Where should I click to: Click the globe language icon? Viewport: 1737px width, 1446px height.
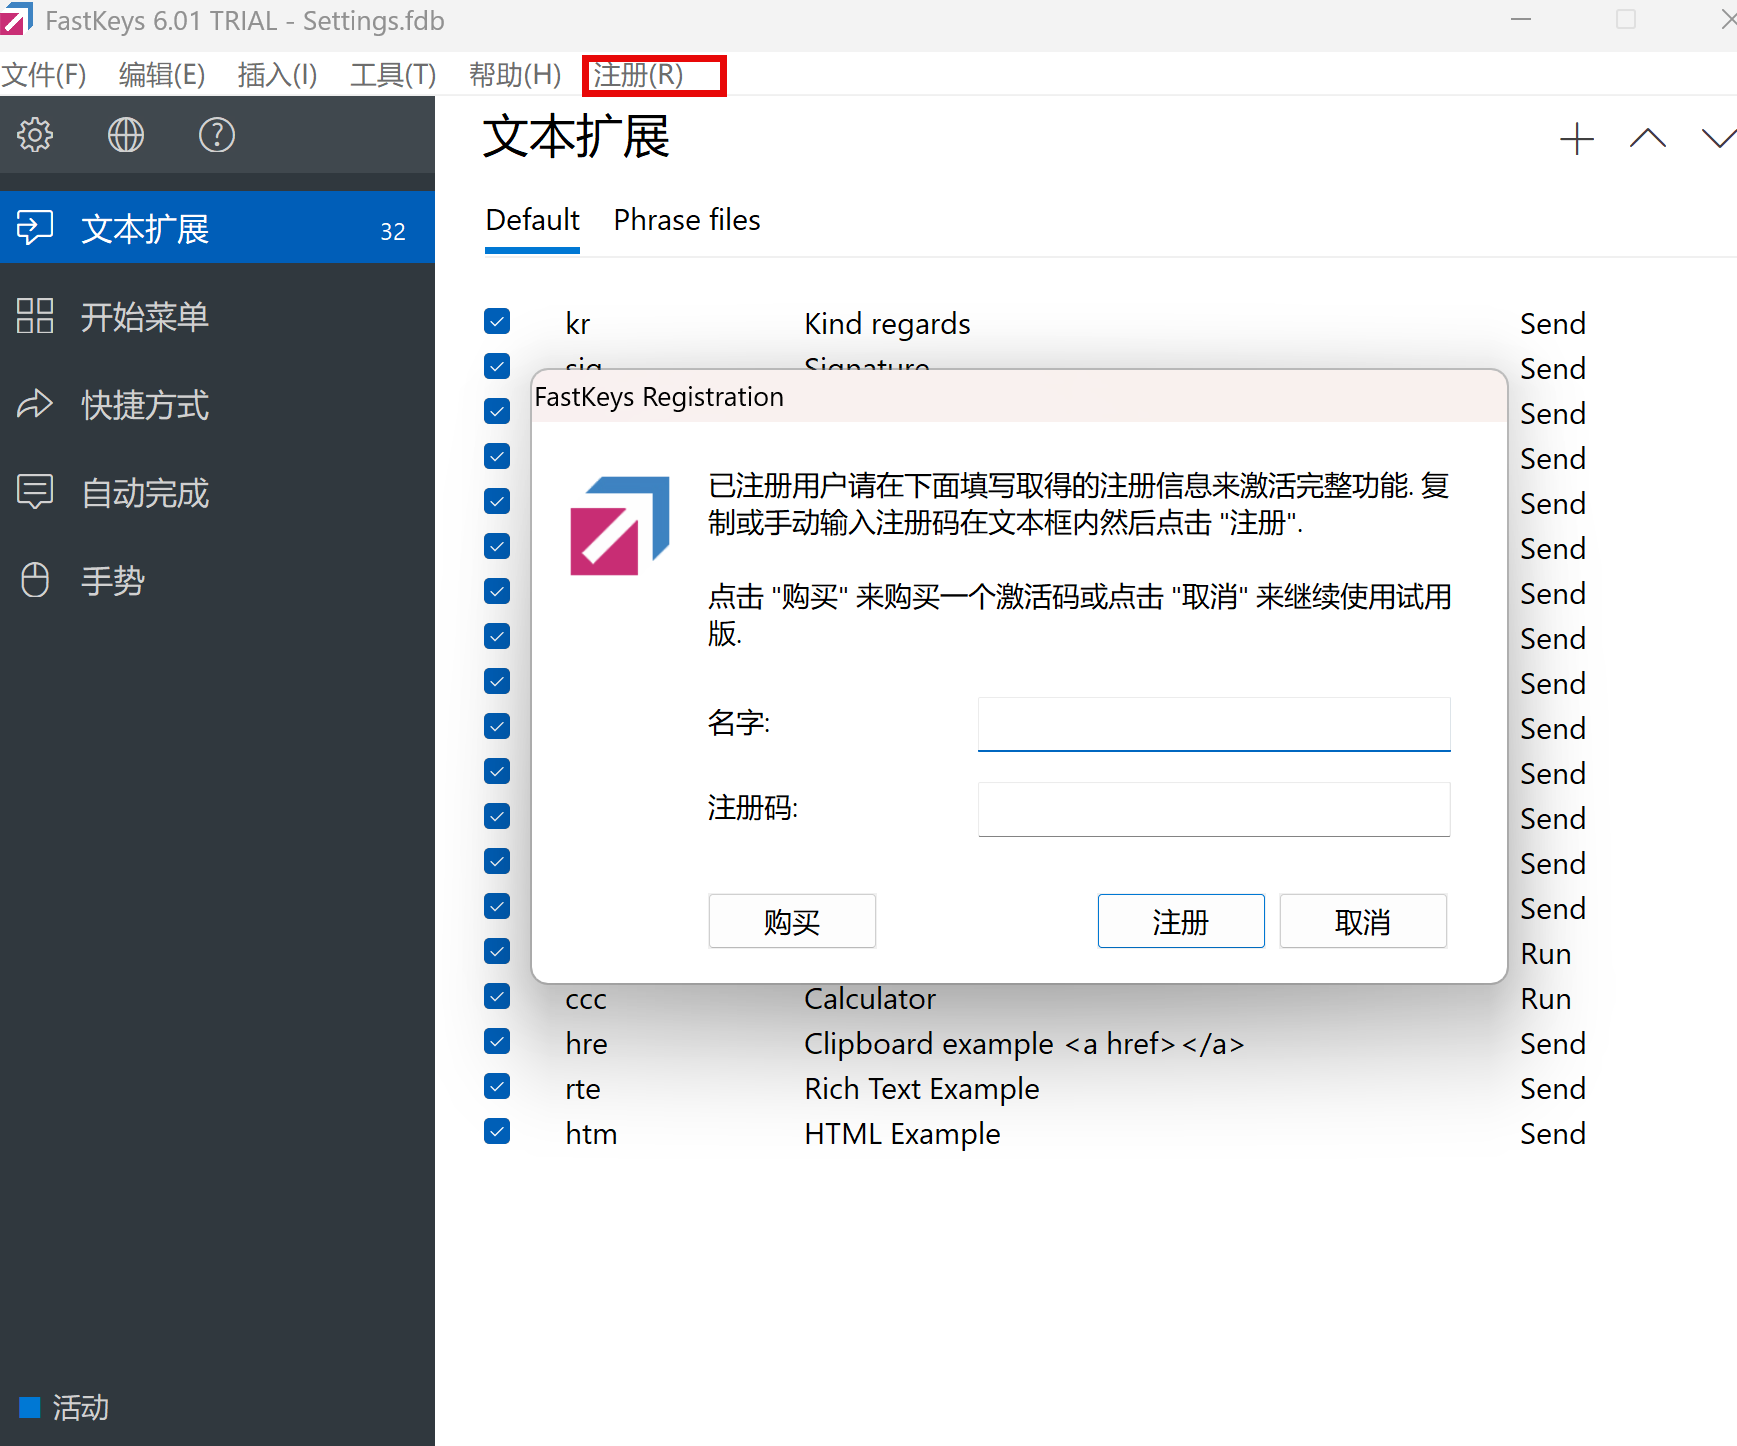(126, 135)
